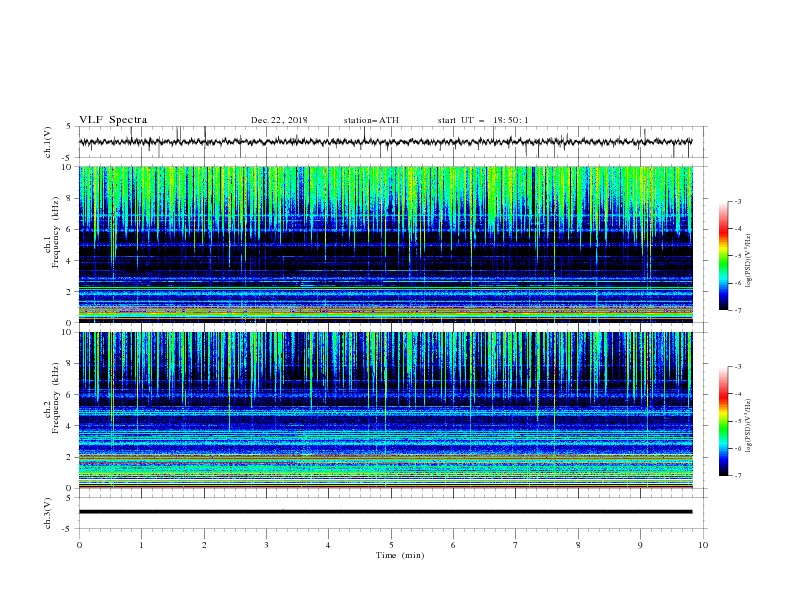The image size is (792, 612).
Task: Click time axis tick label "8"
Action: click(x=578, y=545)
